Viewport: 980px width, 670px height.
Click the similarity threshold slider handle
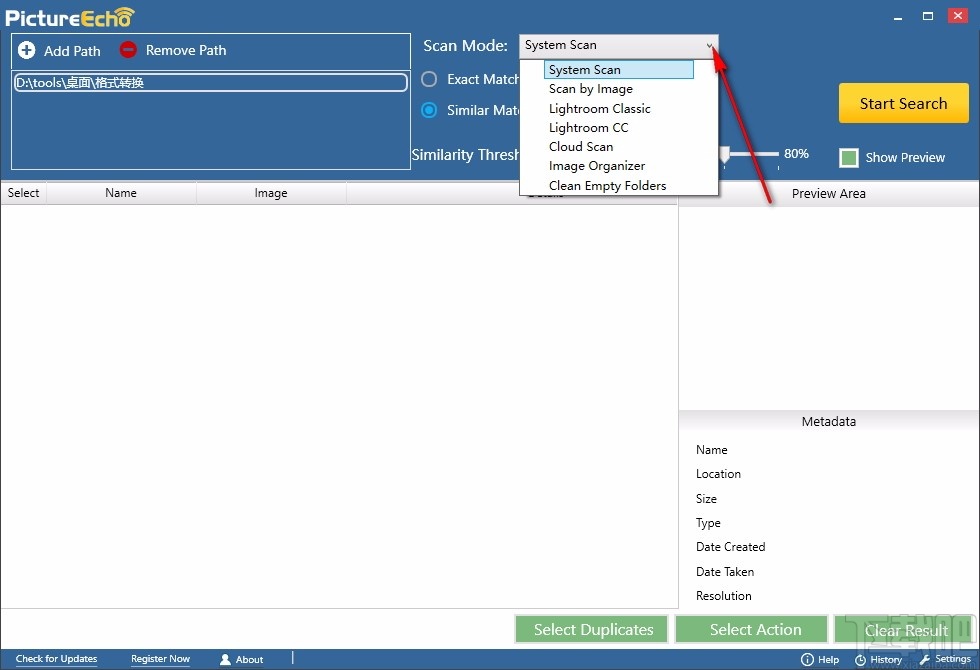point(724,154)
